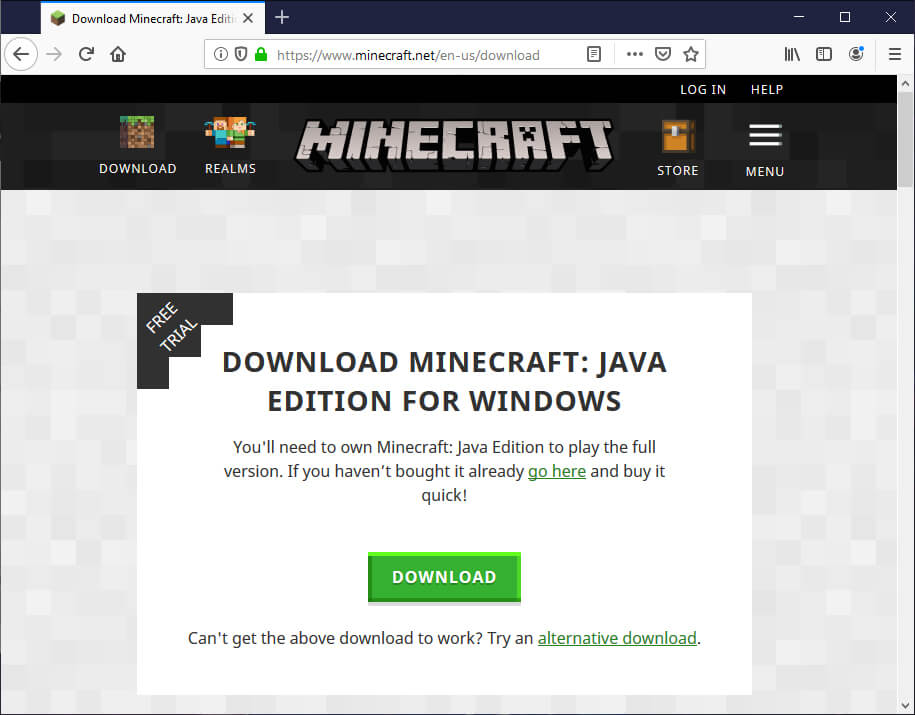
Task: Open the HELP link
Action: (x=767, y=89)
